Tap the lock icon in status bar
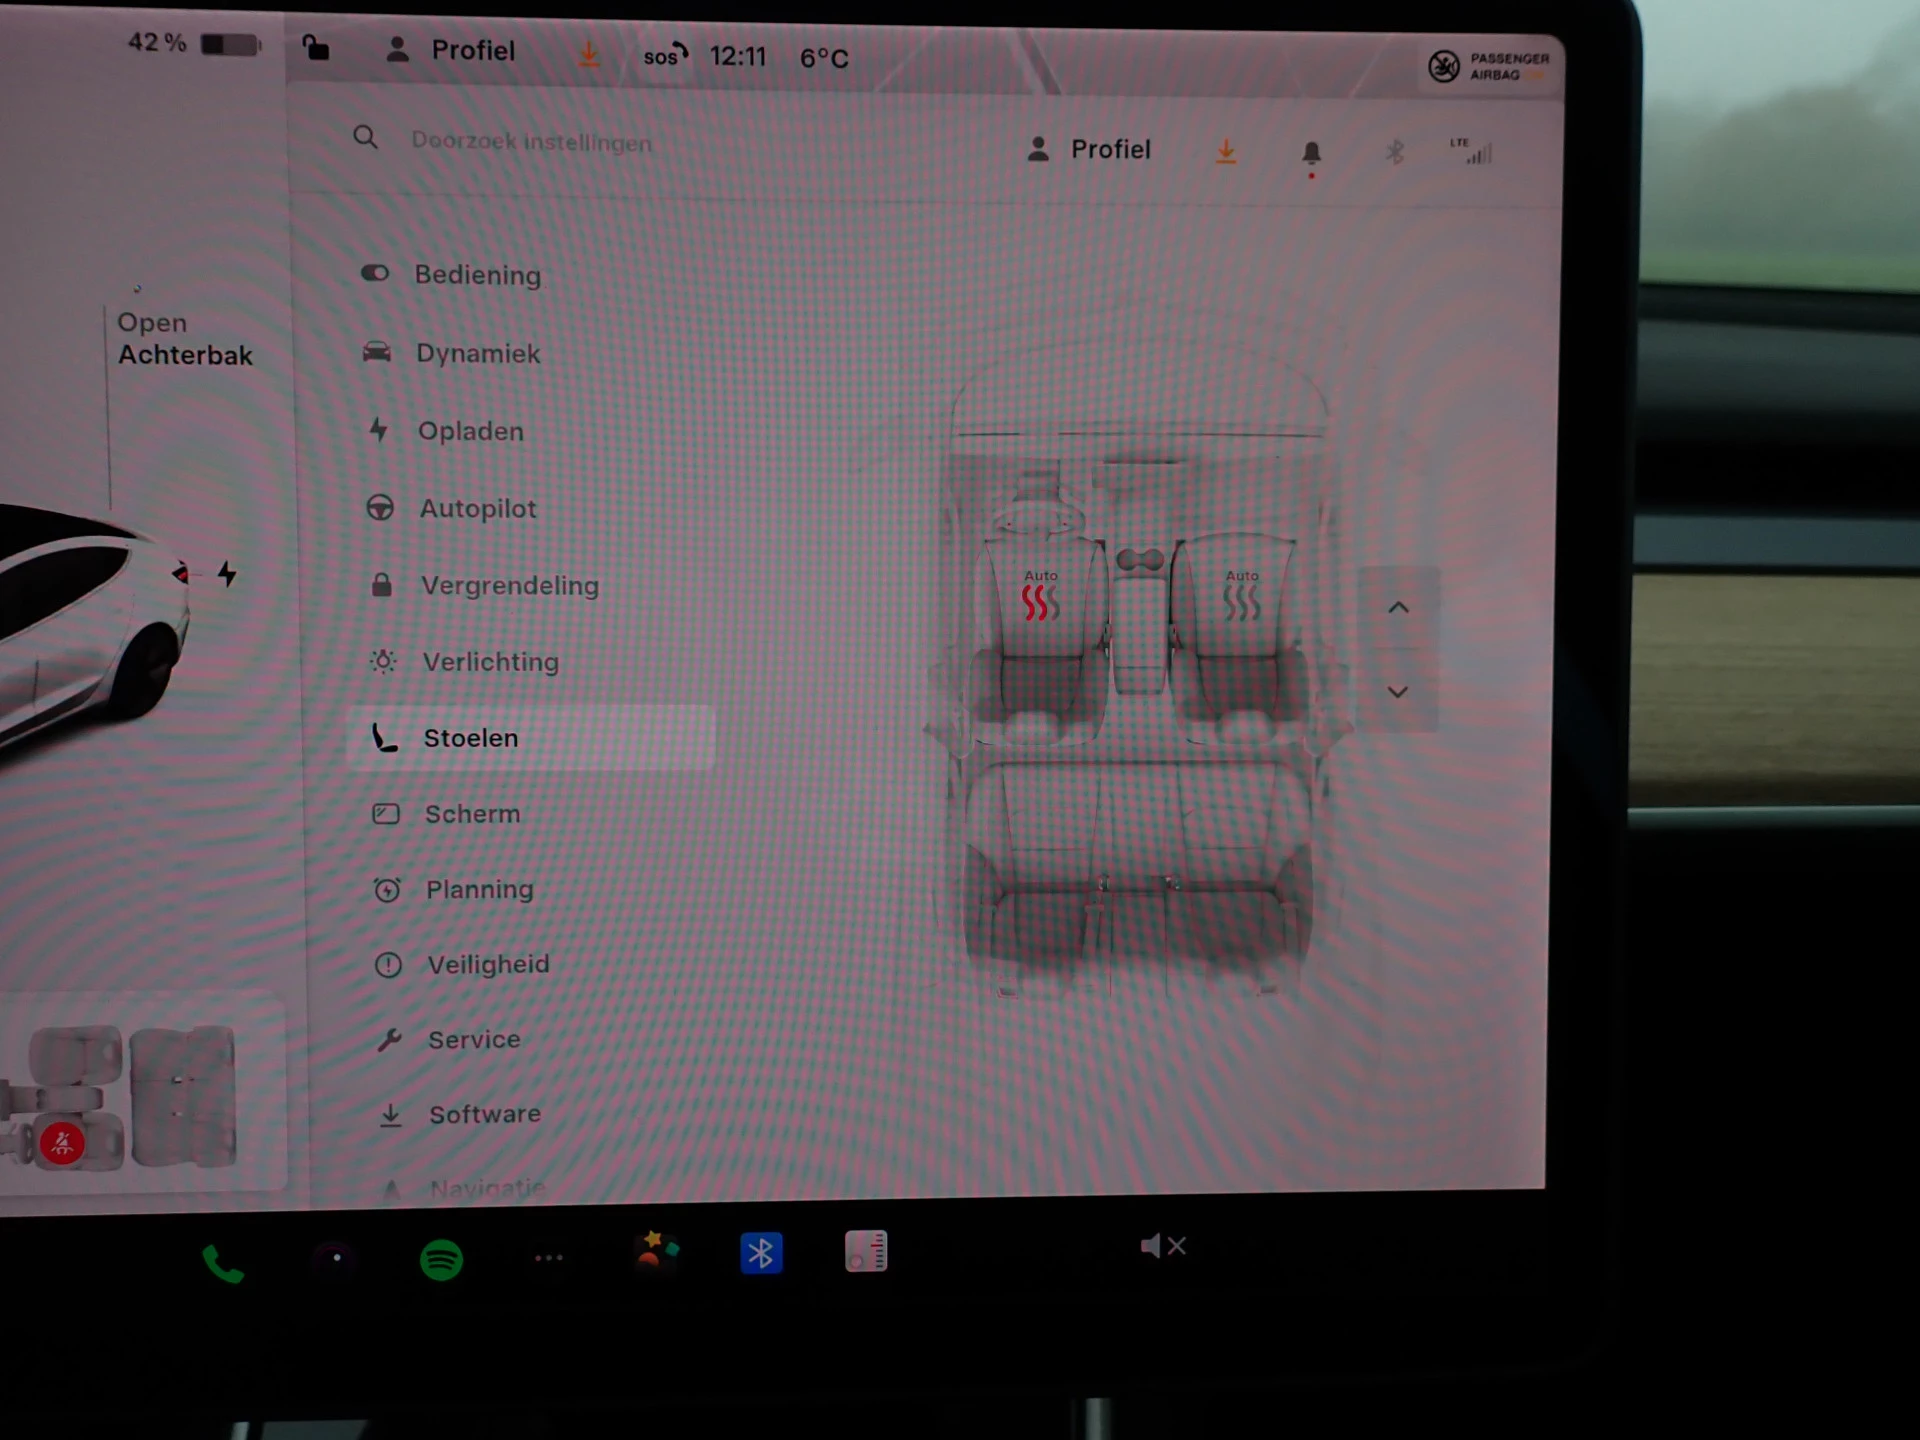 (316, 48)
